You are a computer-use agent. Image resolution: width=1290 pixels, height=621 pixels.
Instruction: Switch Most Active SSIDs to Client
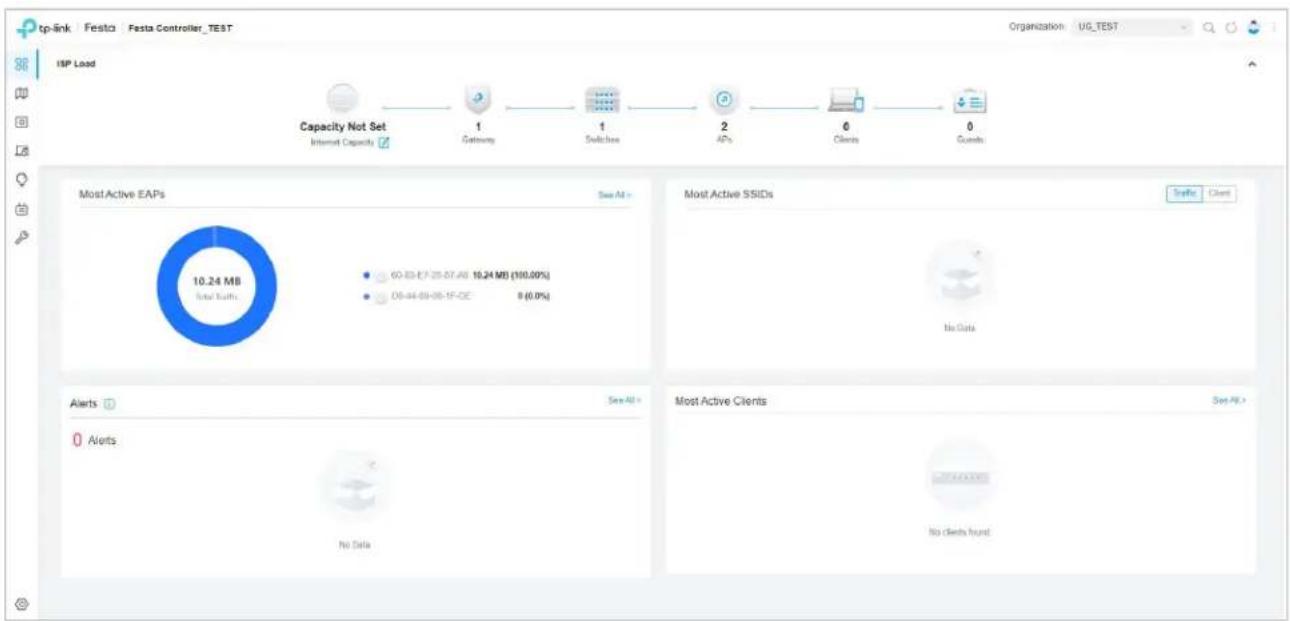click(1219, 194)
